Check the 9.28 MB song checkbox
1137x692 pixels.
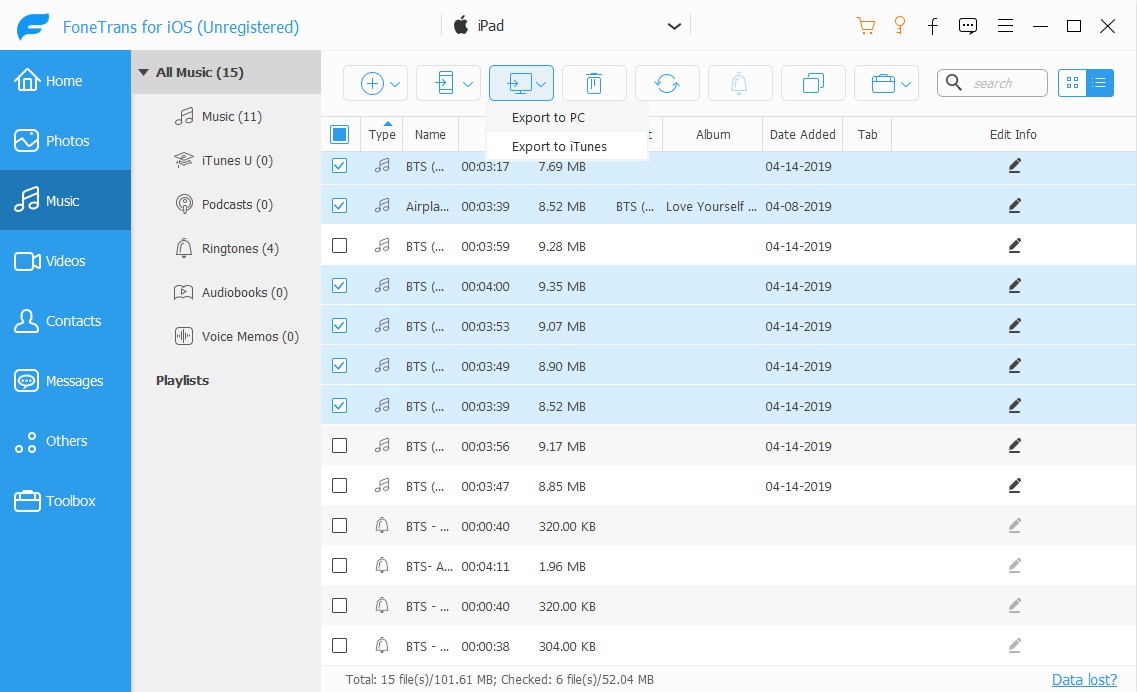(x=339, y=245)
